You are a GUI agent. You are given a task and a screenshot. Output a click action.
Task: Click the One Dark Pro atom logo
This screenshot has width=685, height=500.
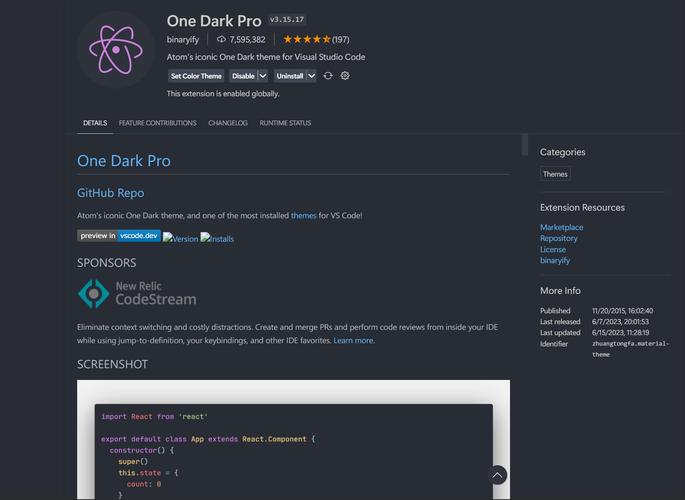(116, 50)
